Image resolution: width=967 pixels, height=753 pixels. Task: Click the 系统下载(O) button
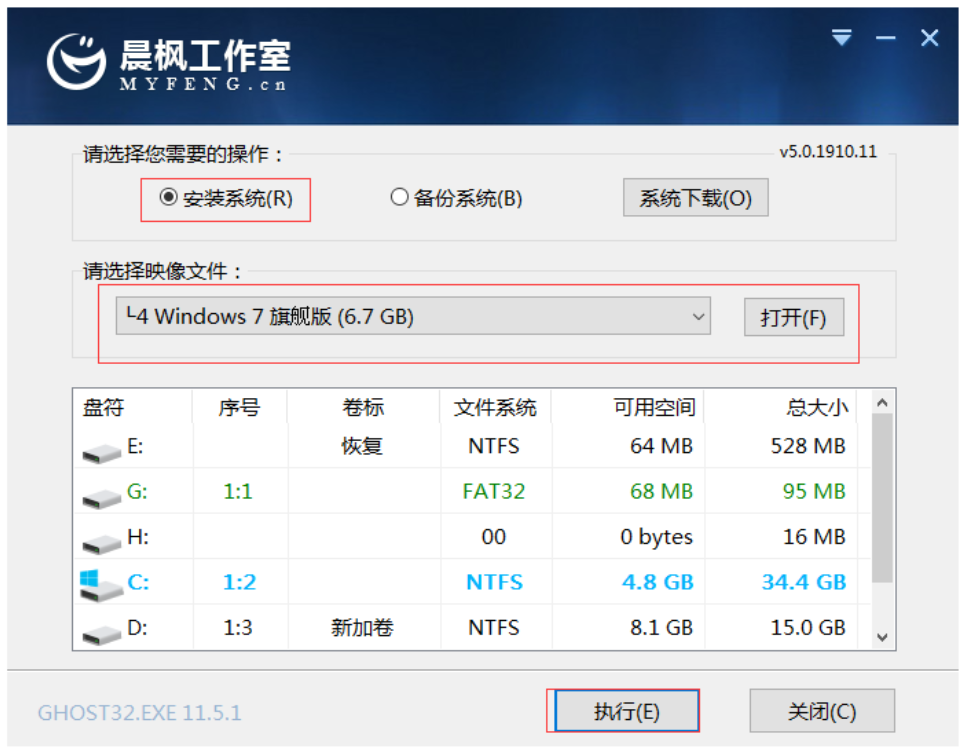pyautogui.click(x=696, y=198)
